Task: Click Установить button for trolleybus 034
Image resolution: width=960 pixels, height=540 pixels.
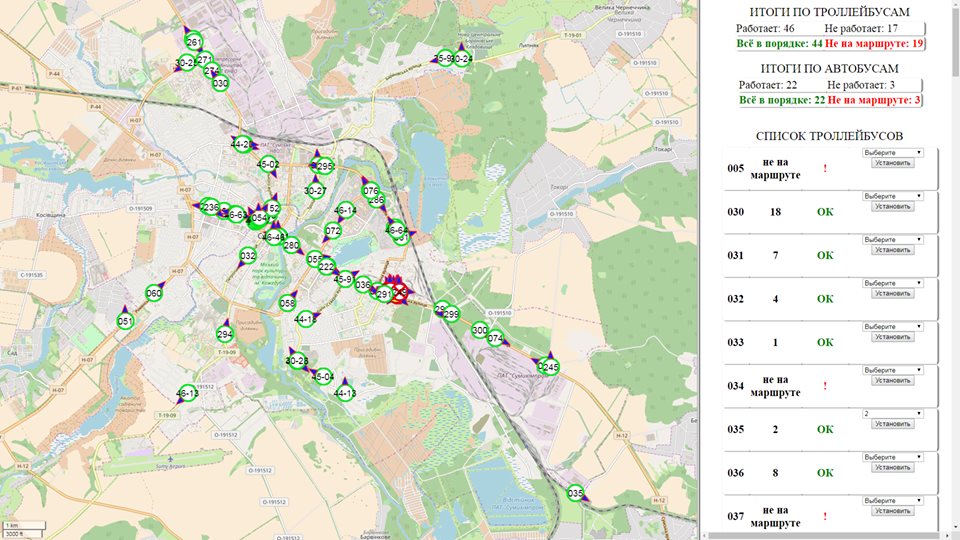Action: pyautogui.click(x=893, y=380)
